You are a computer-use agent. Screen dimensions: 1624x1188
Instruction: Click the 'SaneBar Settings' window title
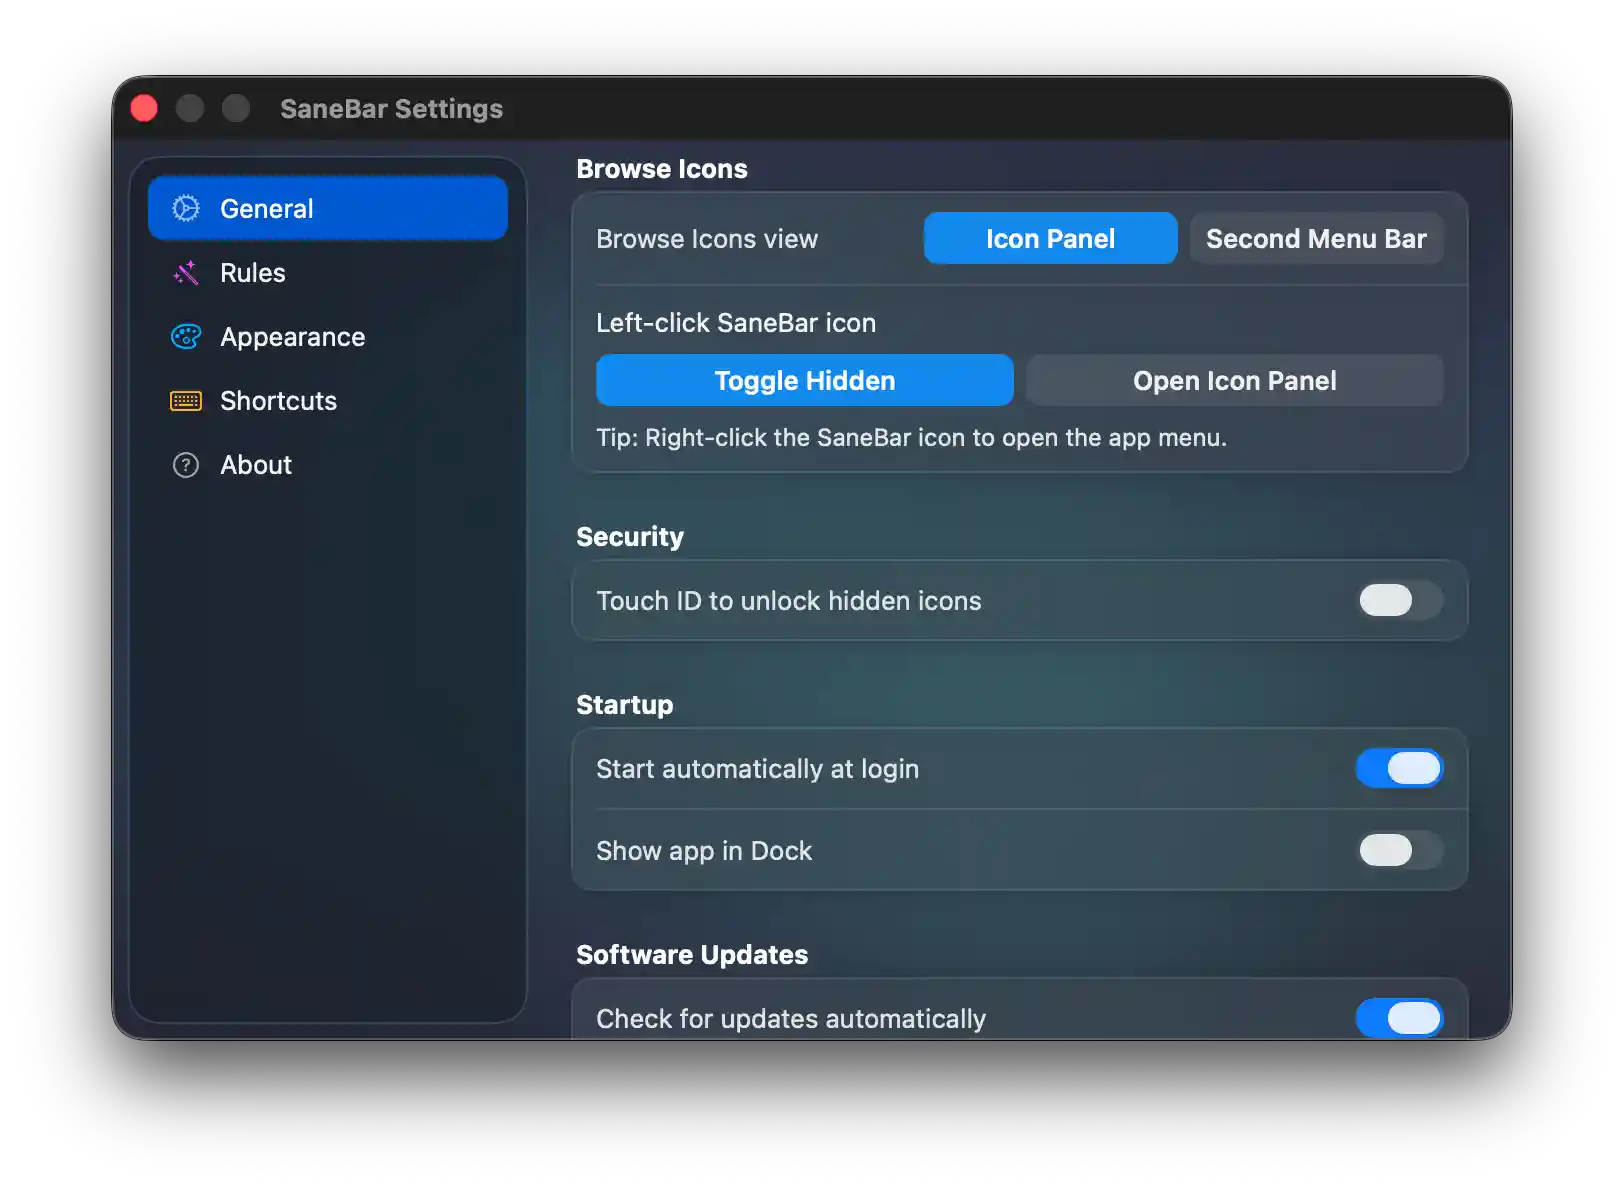pyautogui.click(x=392, y=108)
